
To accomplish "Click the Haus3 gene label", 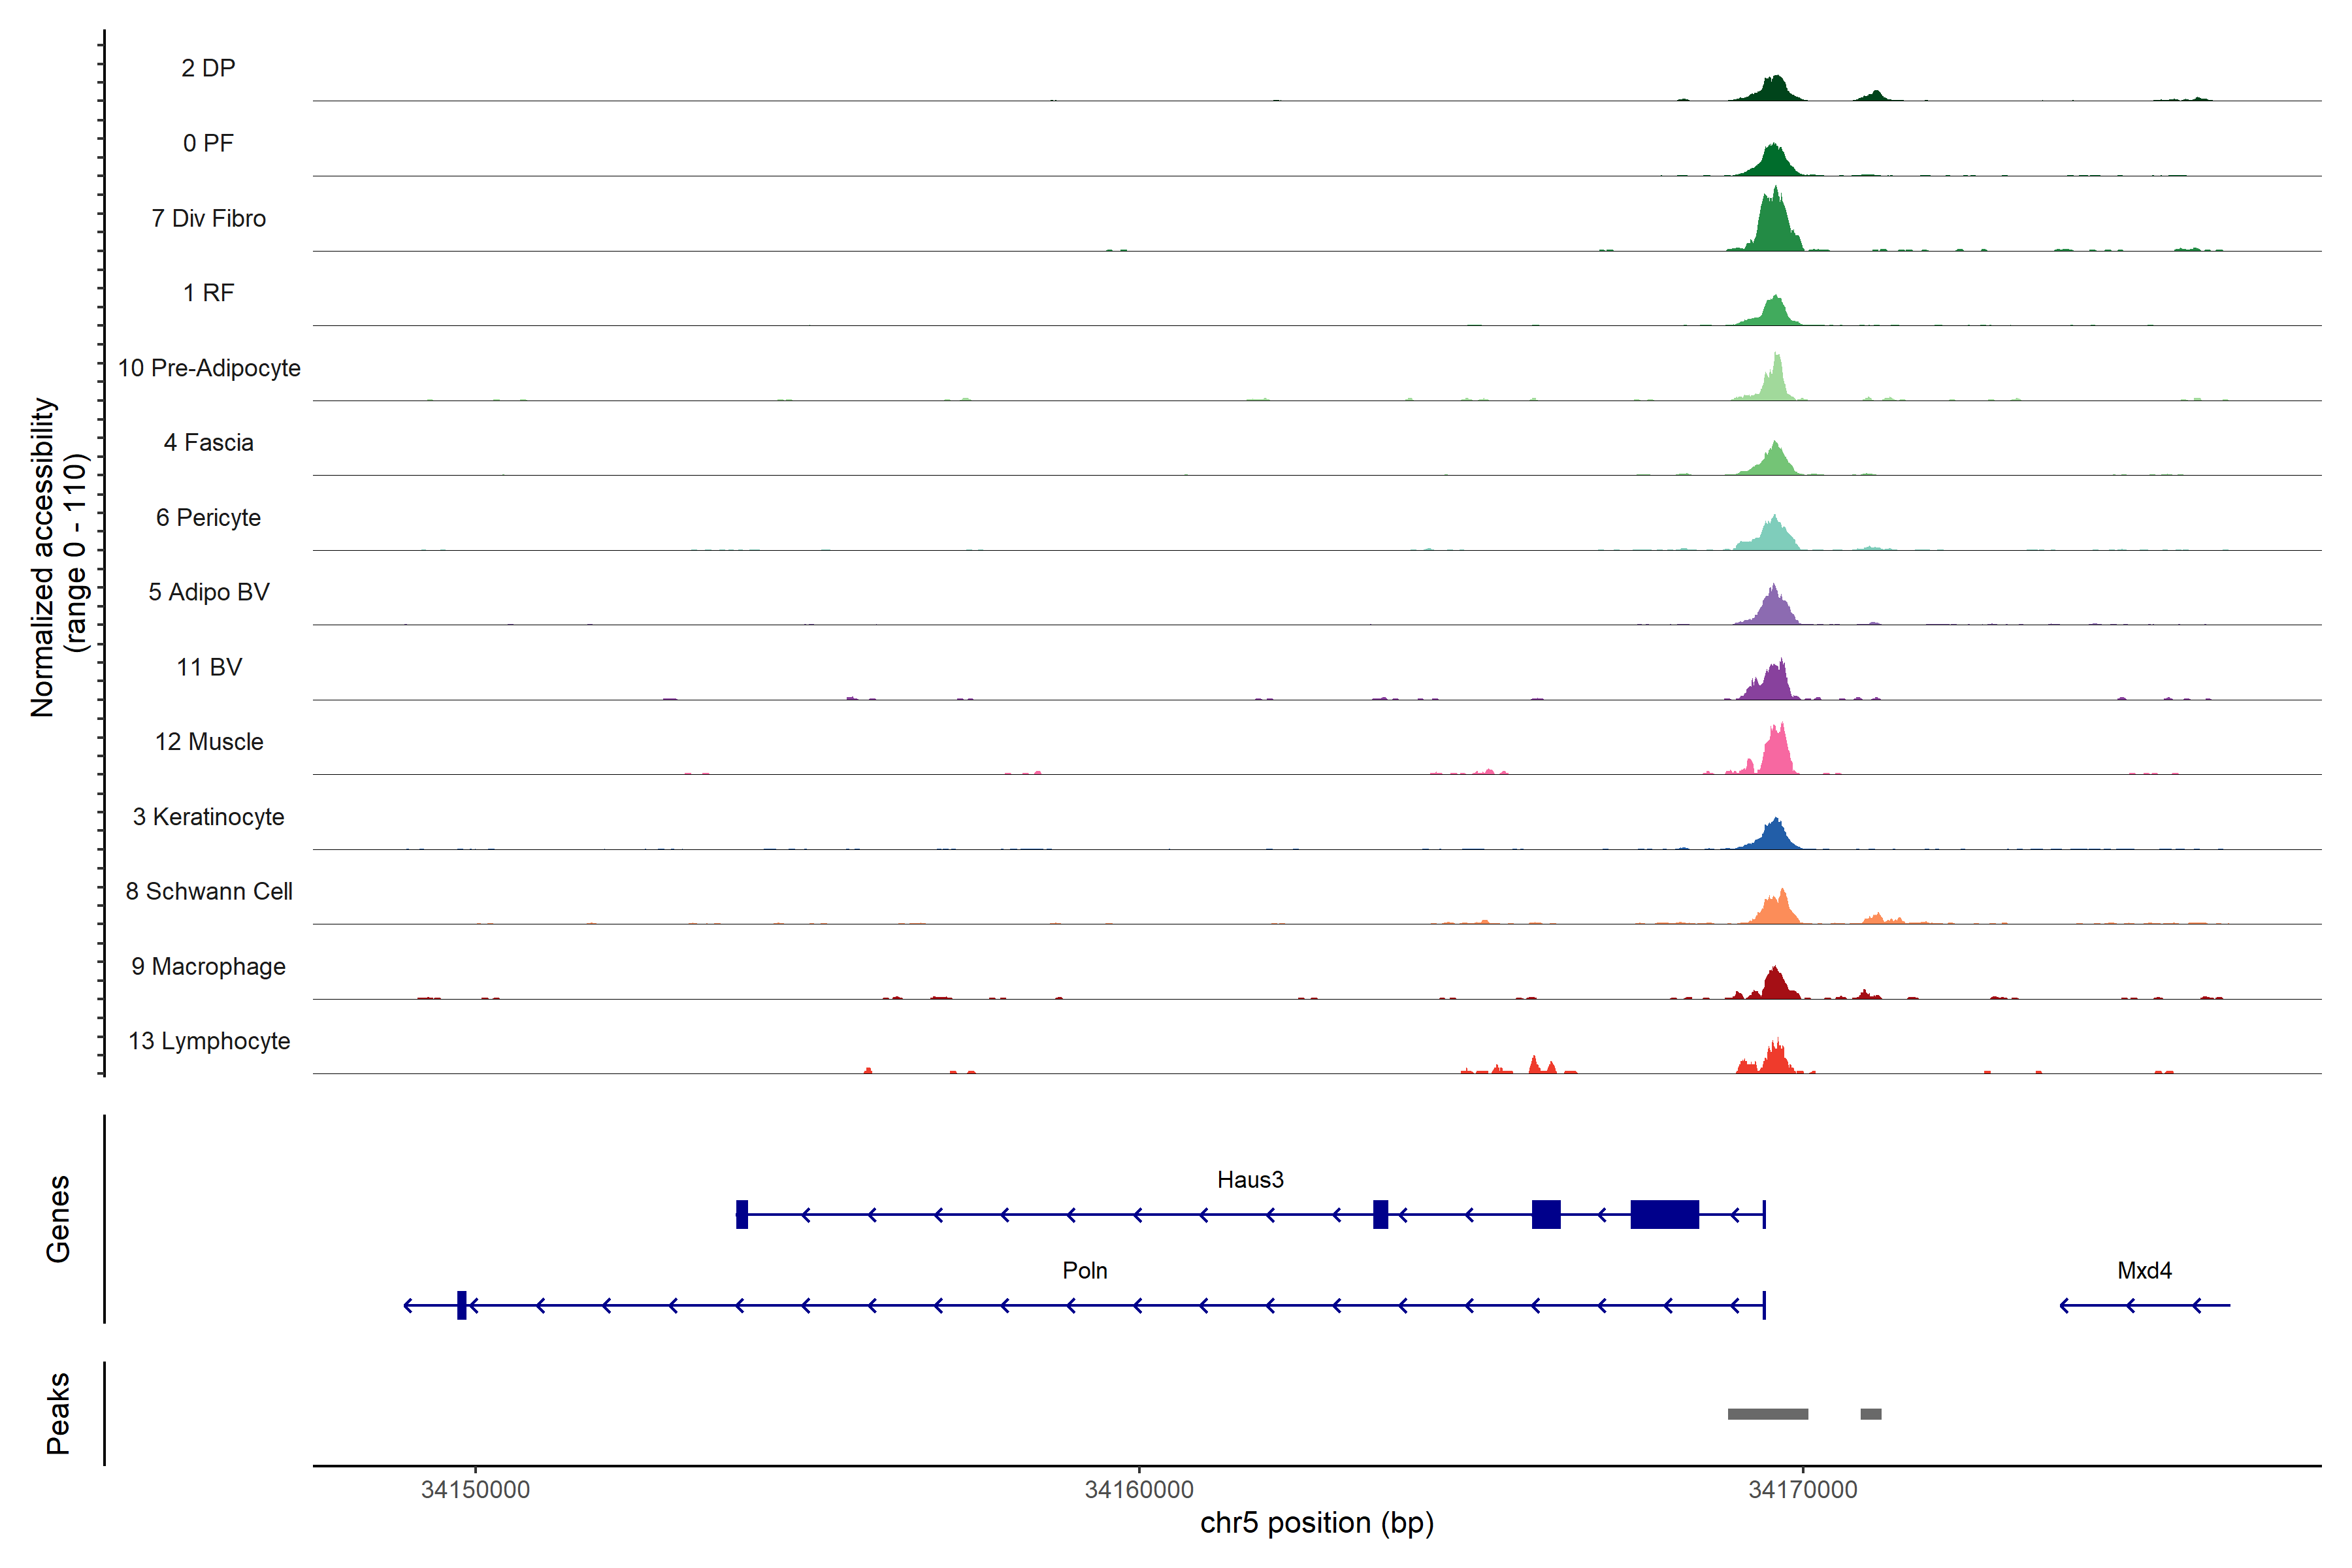I will [x=1250, y=1179].
